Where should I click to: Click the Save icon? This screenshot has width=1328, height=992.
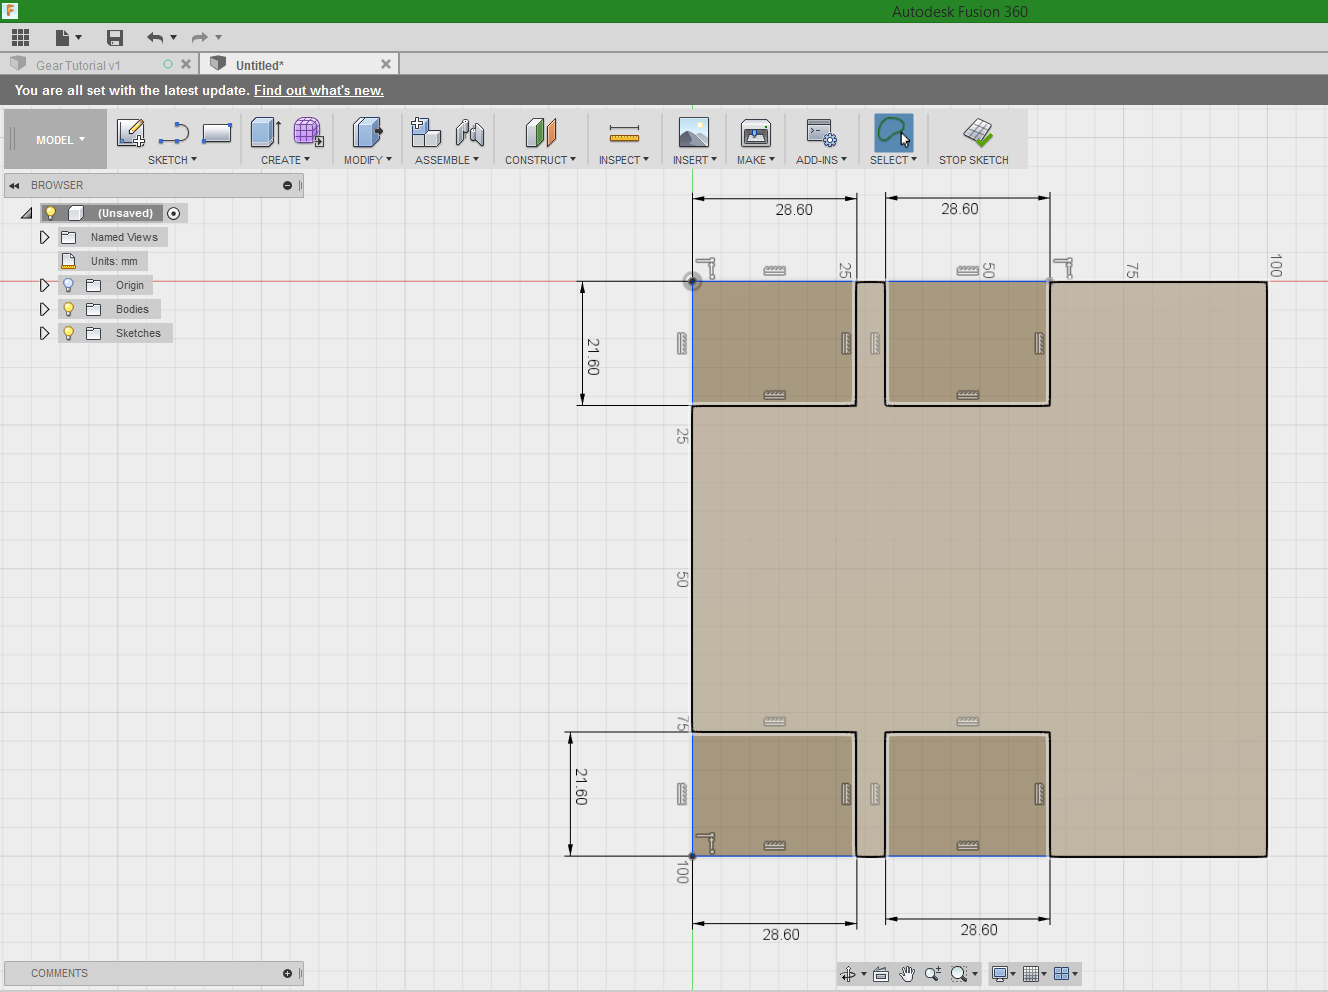(115, 38)
